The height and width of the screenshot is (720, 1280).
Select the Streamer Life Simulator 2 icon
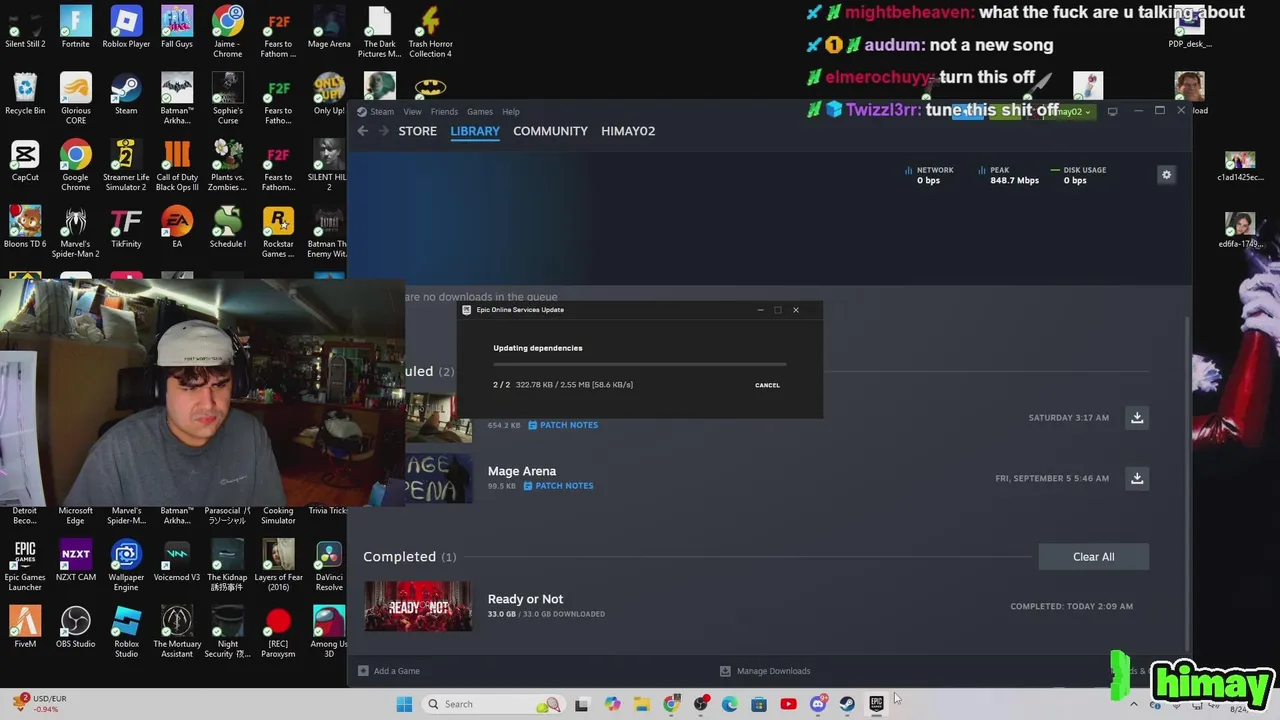coord(126,165)
